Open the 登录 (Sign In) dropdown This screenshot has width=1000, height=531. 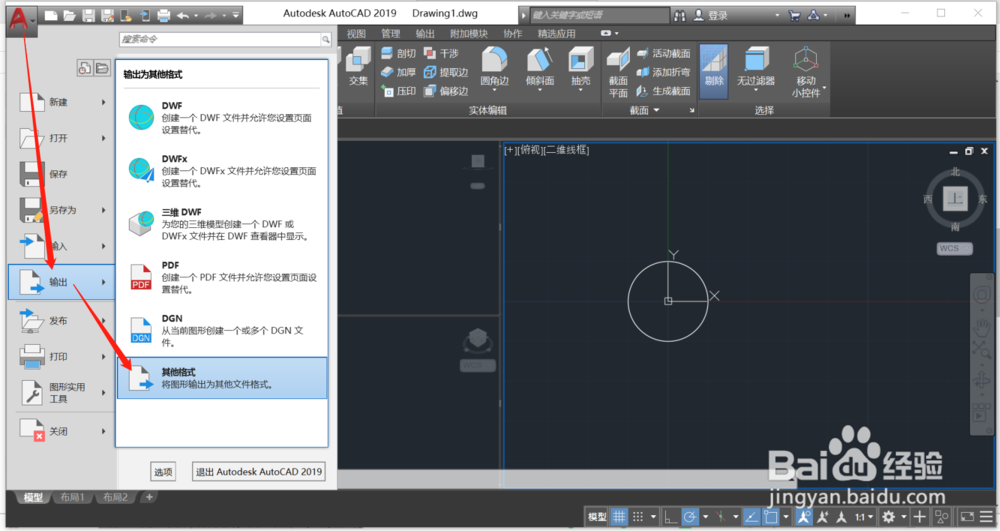point(777,15)
